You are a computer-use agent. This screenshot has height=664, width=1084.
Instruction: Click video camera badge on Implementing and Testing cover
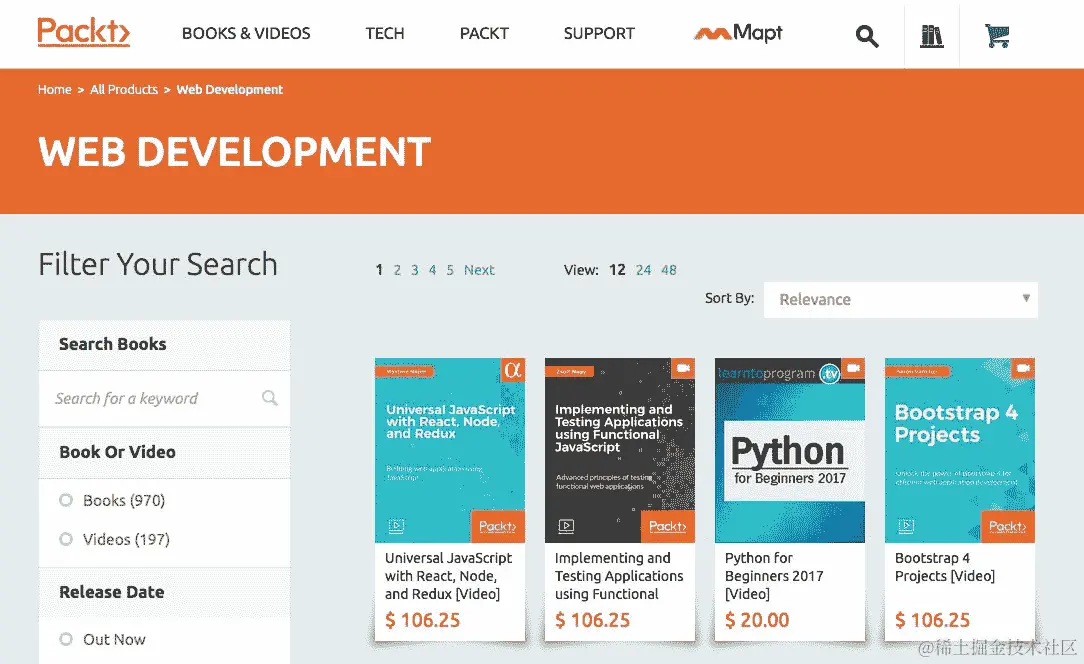click(x=683, y=368)
